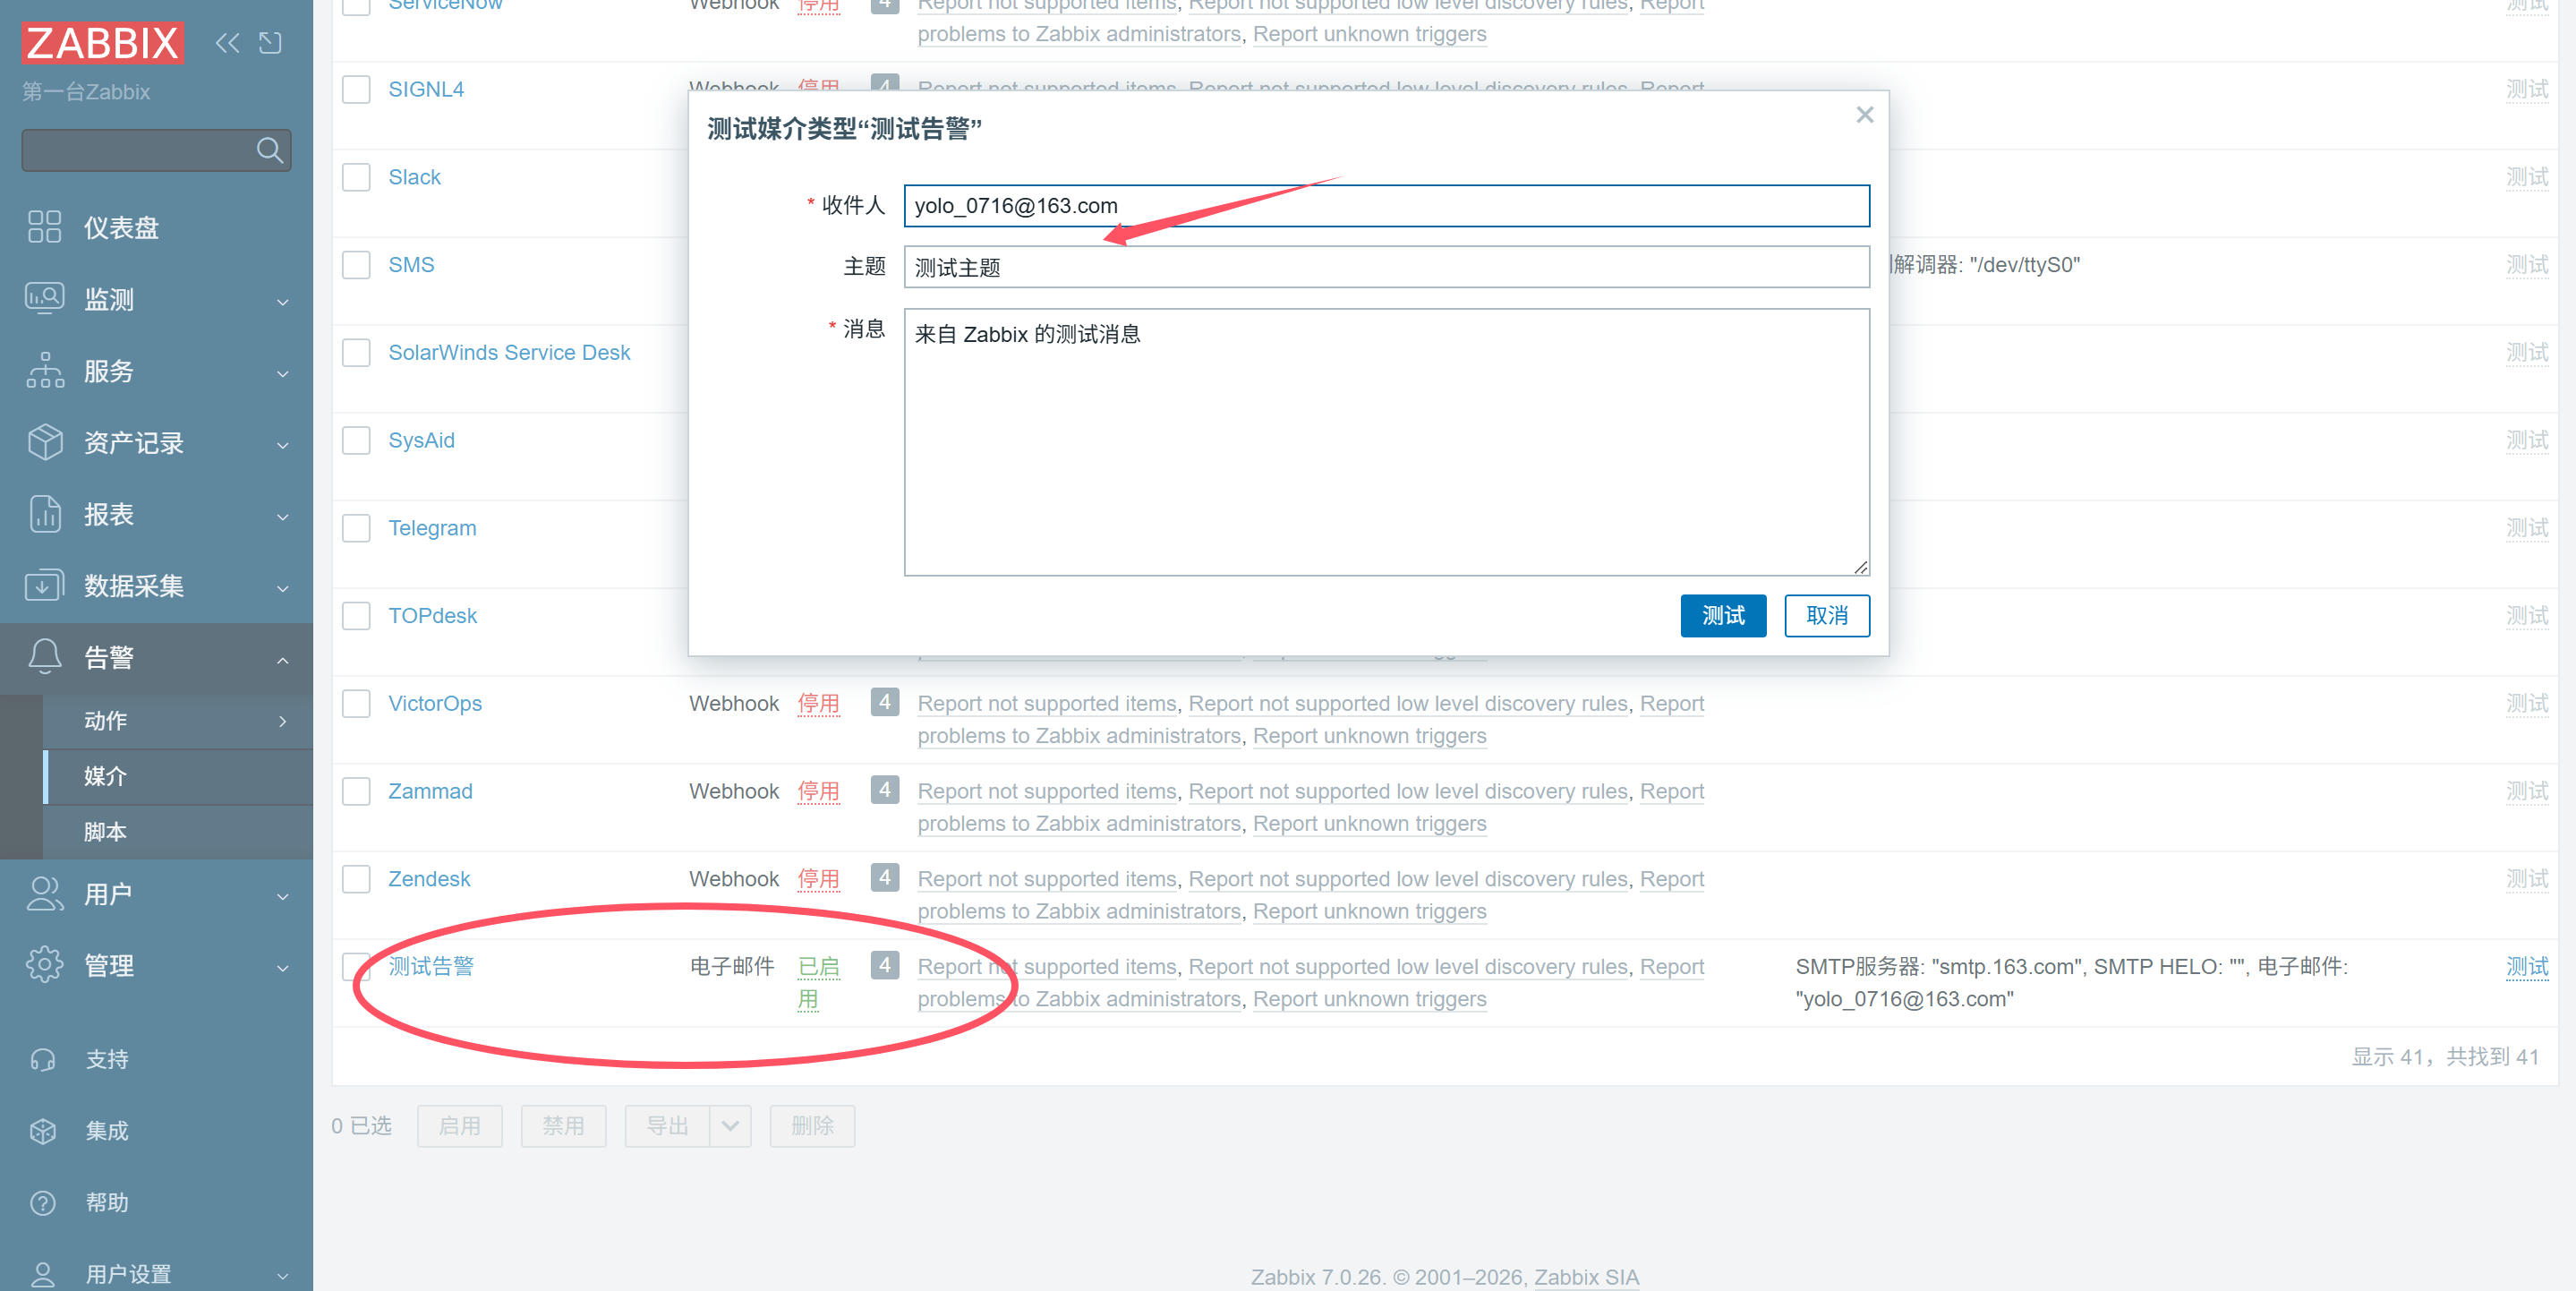Viewport: 2576px width, 1291px height.
Task: Open the Zabbix SIA footer link
Action: [1586, 1277]
